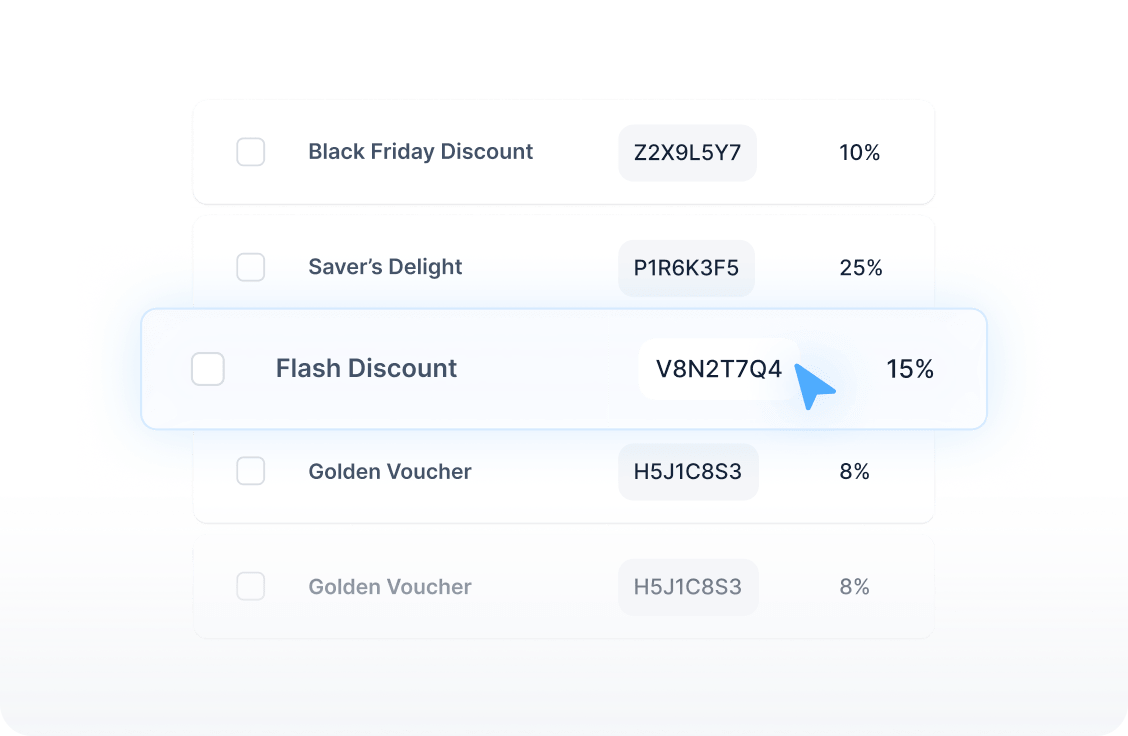1128x736 pixels.
Task: Click the 10% discount value
Action: [x=859, y=153]
